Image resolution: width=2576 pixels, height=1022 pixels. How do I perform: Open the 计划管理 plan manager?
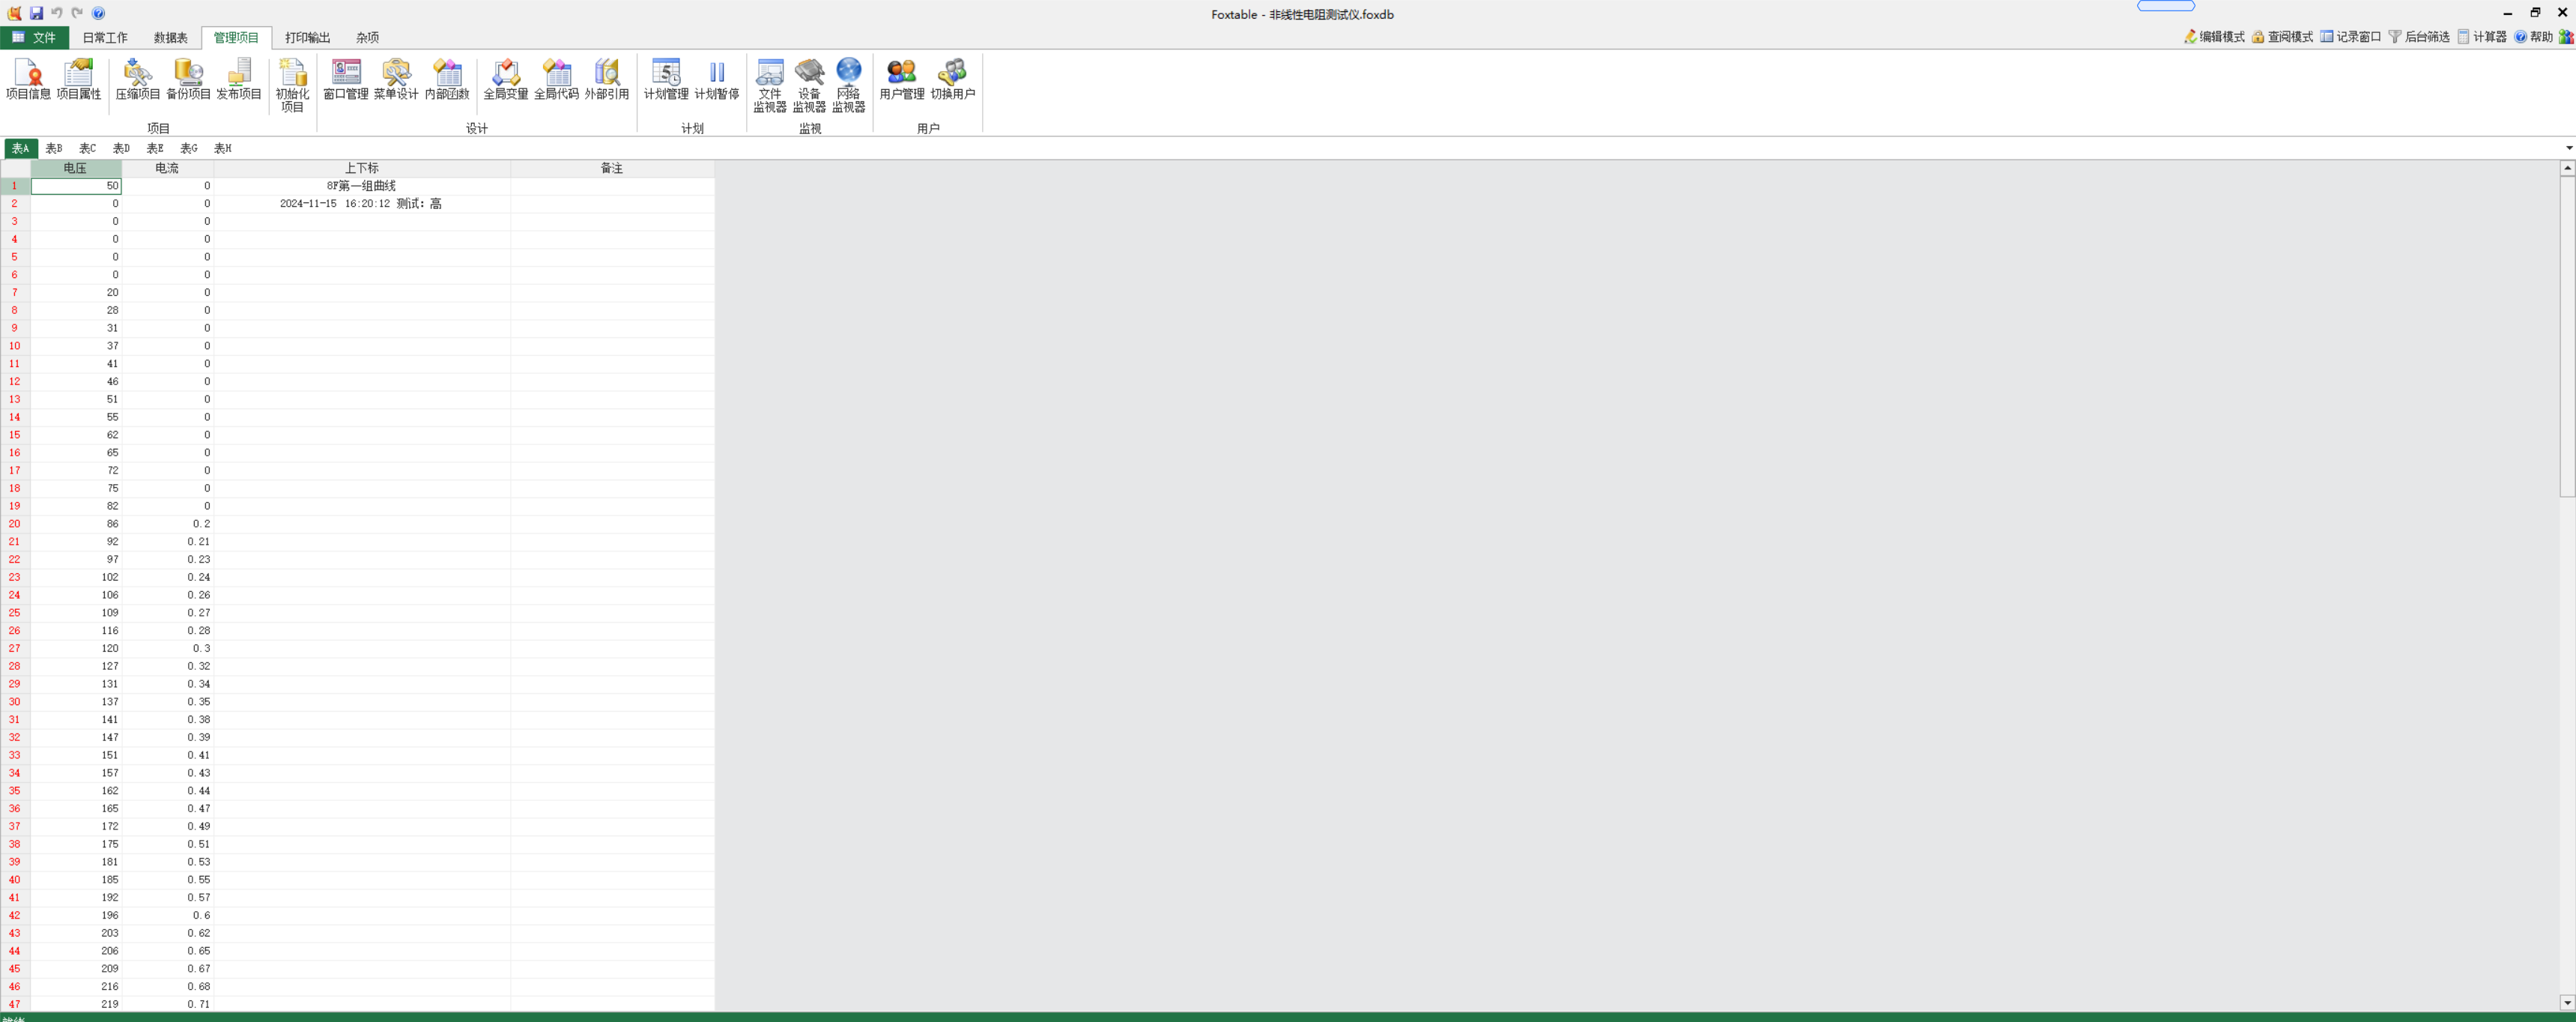665,79
